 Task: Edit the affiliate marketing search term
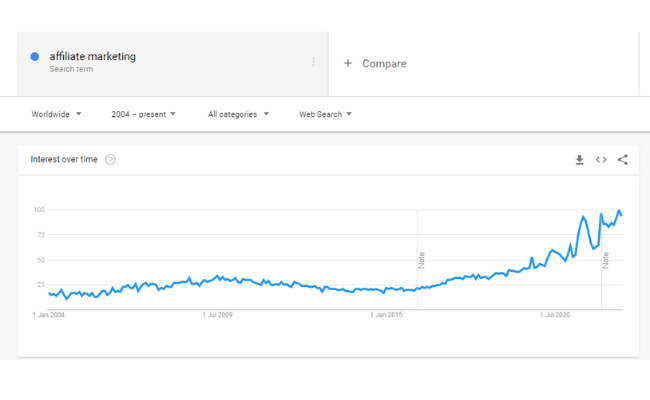(x=92, y=56)
